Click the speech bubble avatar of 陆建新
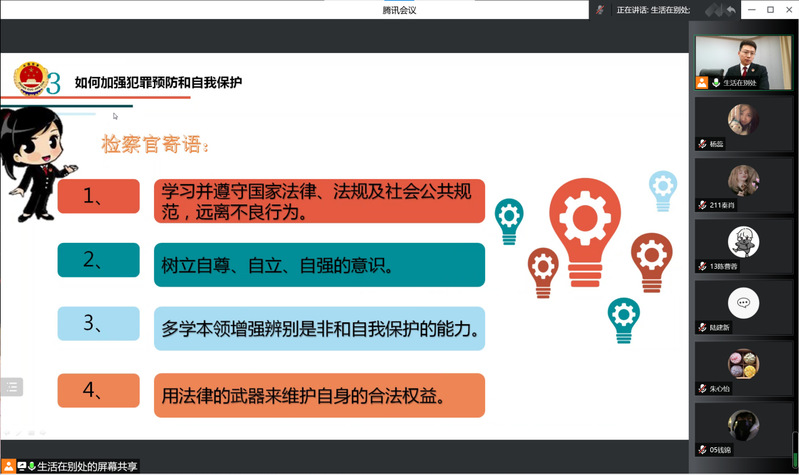The height and width of the screenshot is (475, 799). [742, 302]
